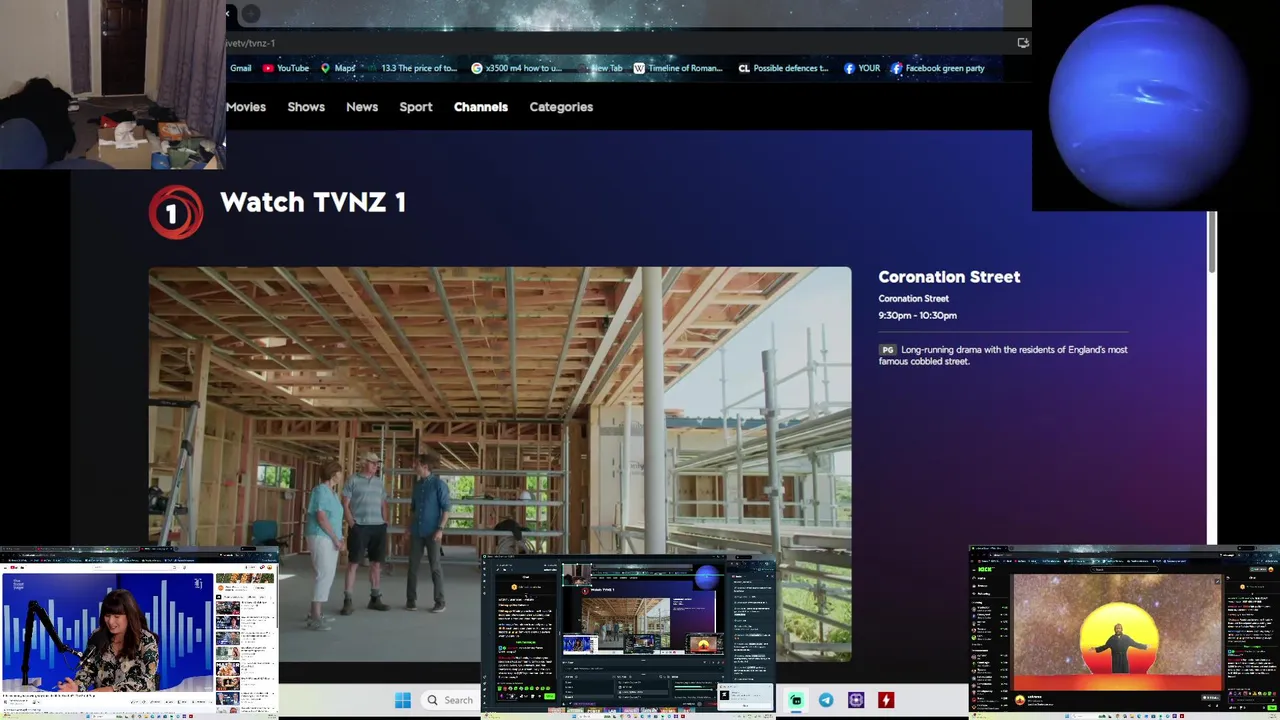Open a new browser tab with plus button
The width and height of the screenshot is (1280, 720).
point(250,13)
